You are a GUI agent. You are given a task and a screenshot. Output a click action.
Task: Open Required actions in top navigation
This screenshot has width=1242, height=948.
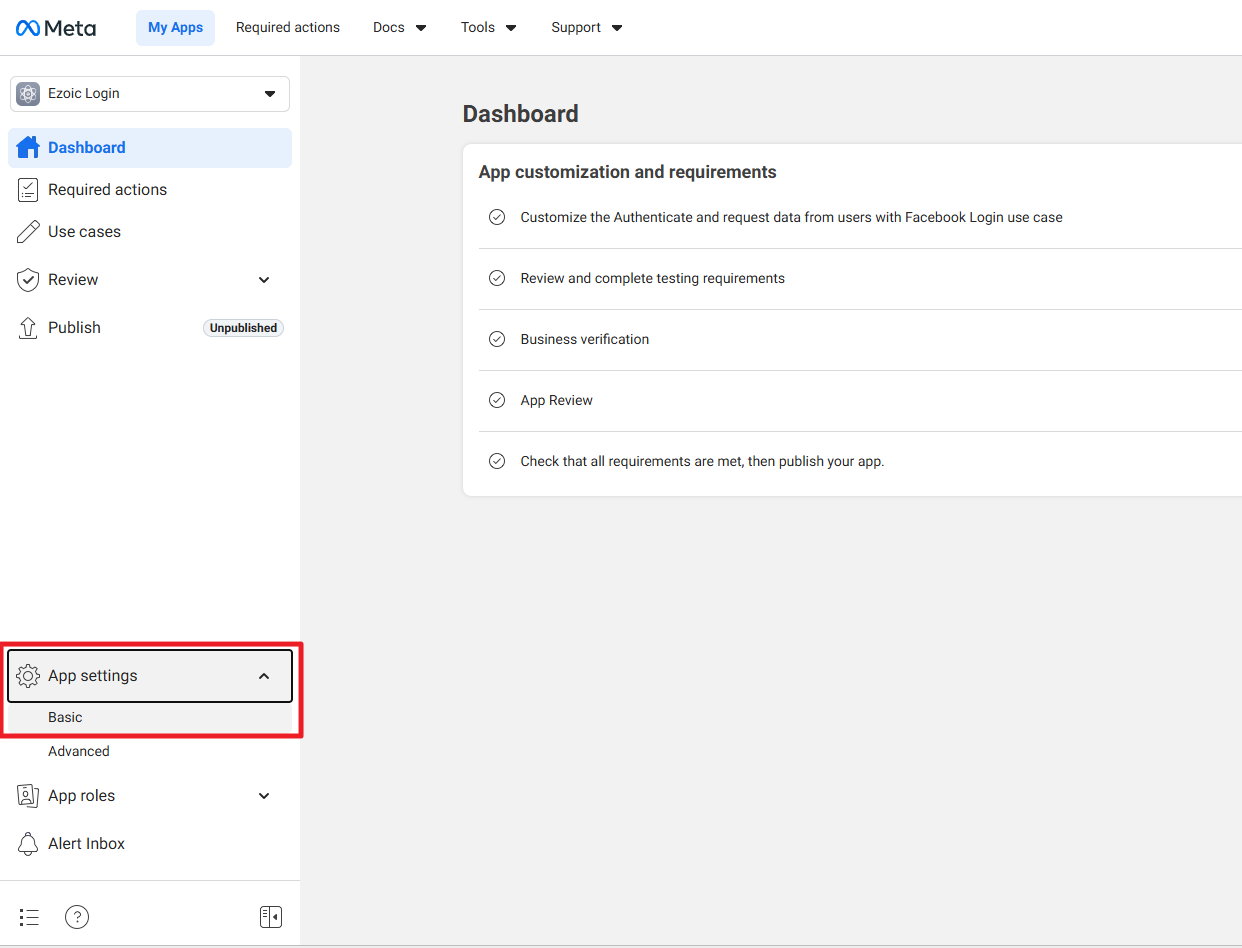(288, 28)
